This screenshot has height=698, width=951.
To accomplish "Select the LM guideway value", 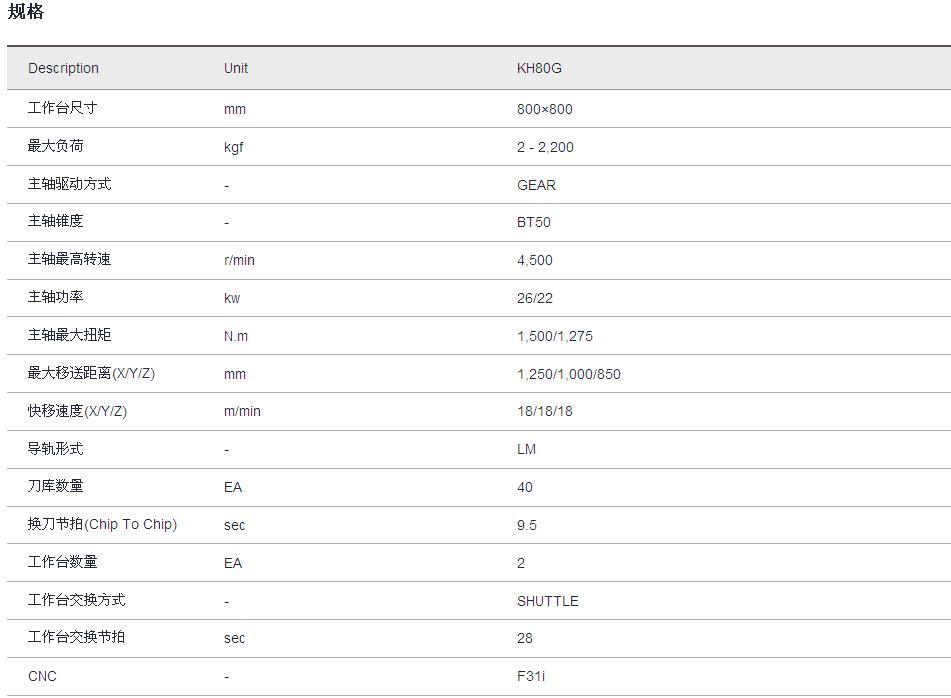I will click(526, 449).
